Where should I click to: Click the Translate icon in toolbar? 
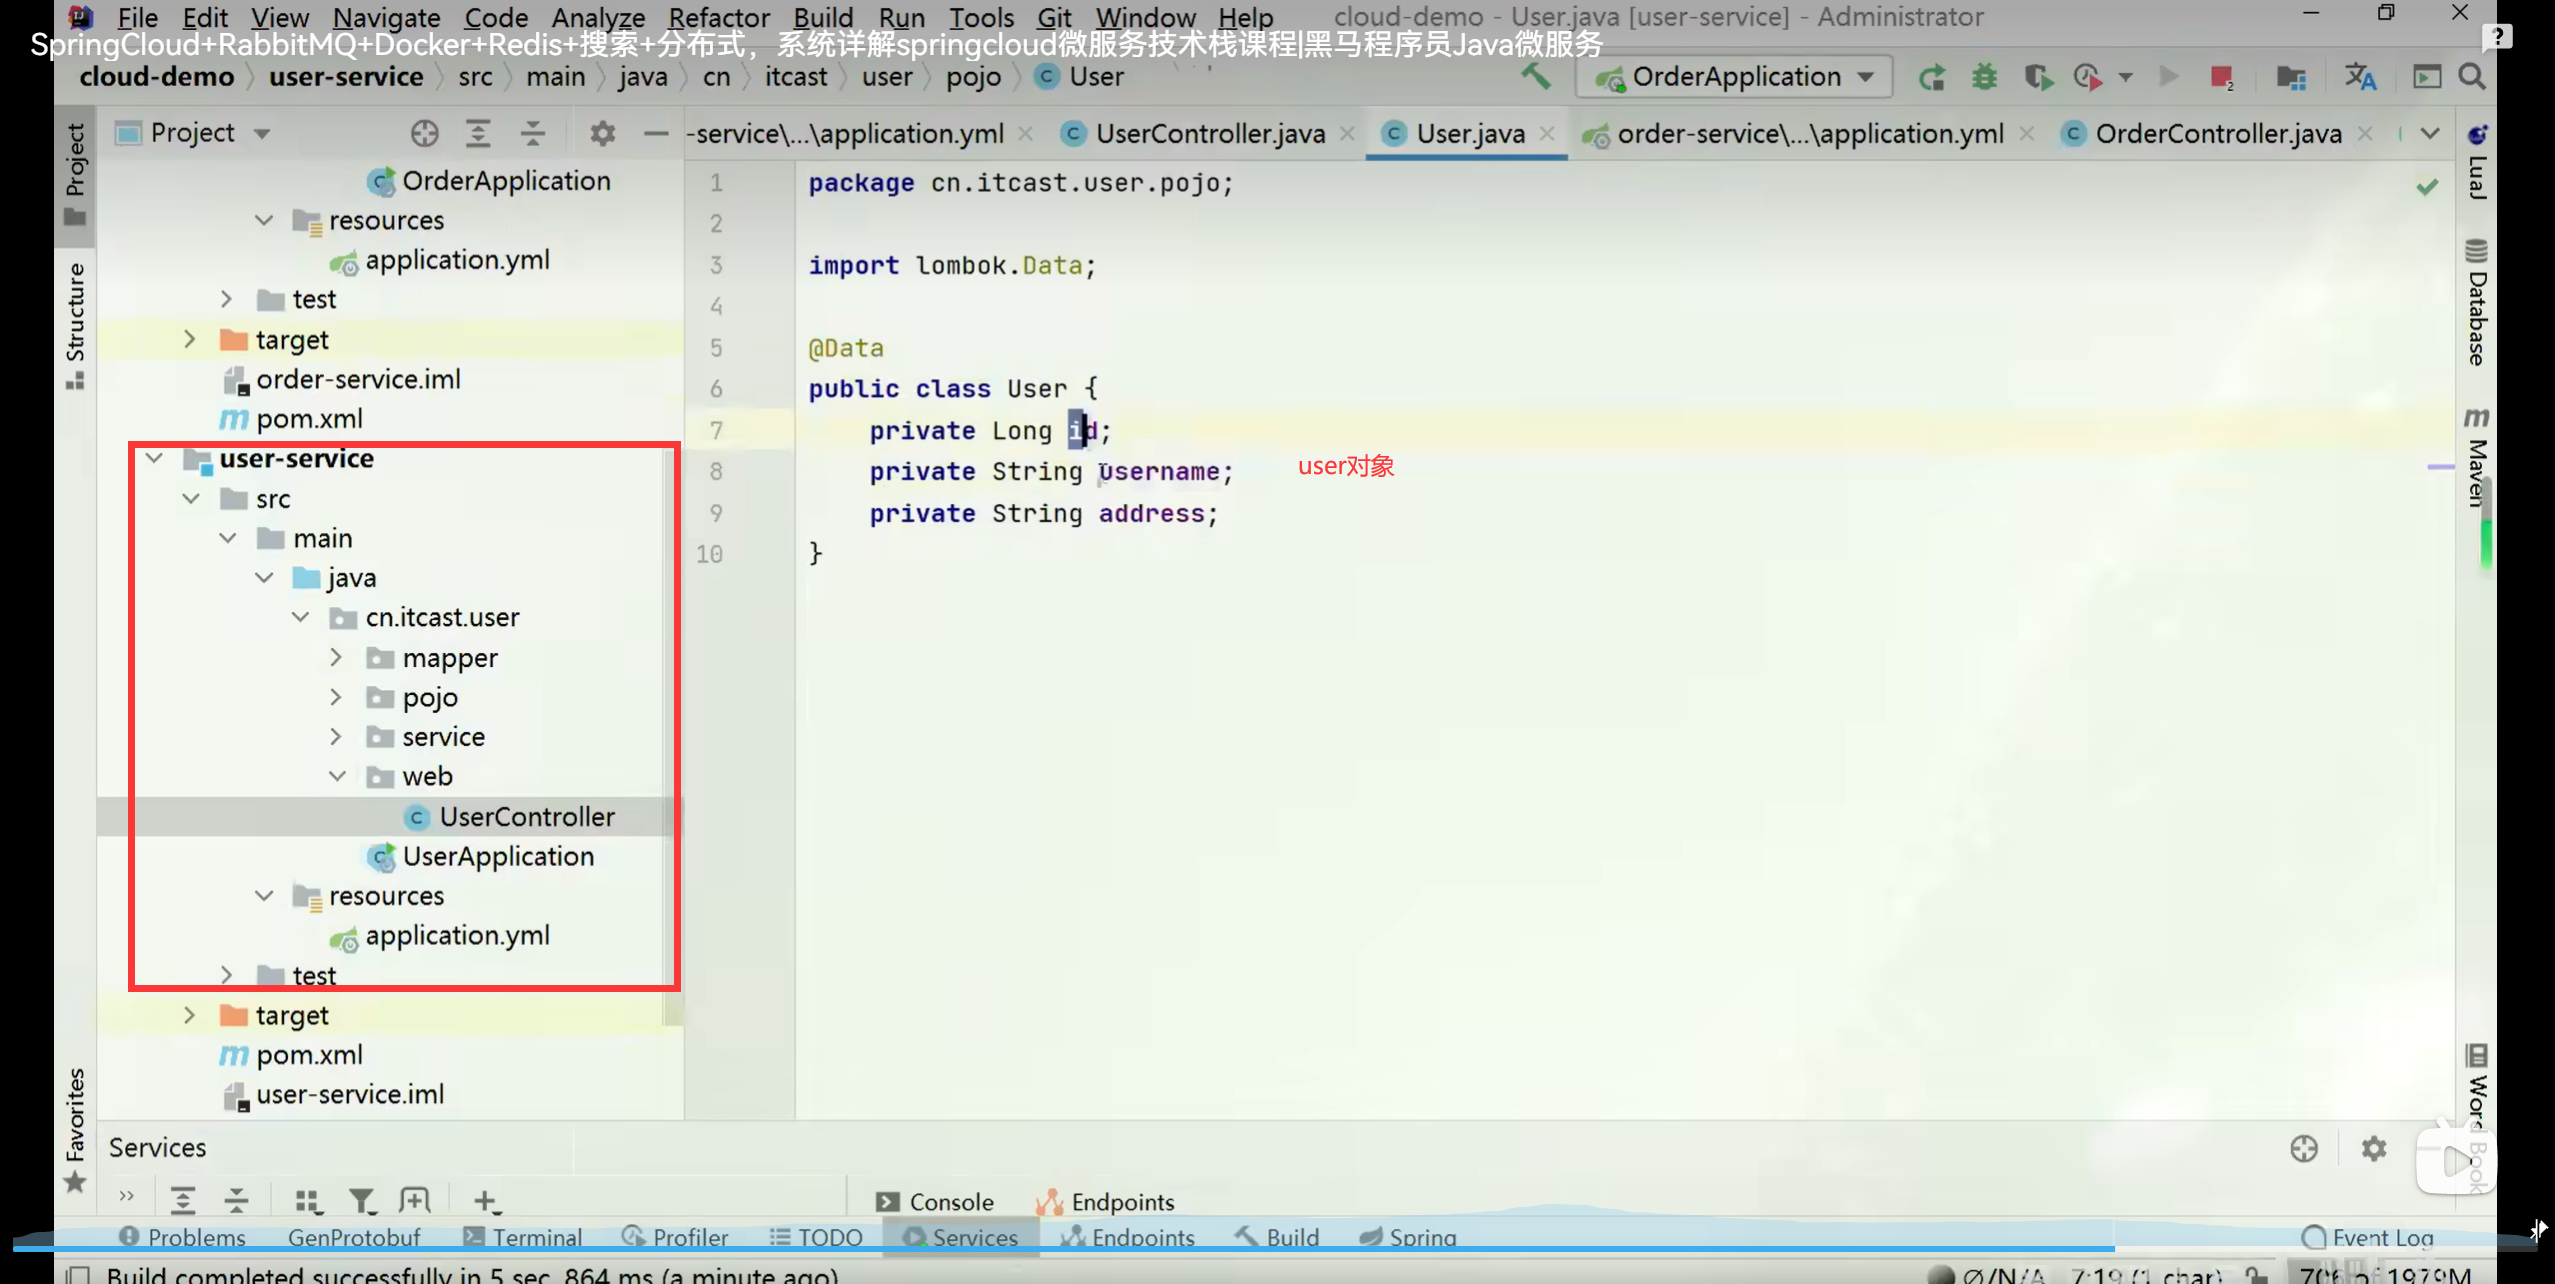2360,77
